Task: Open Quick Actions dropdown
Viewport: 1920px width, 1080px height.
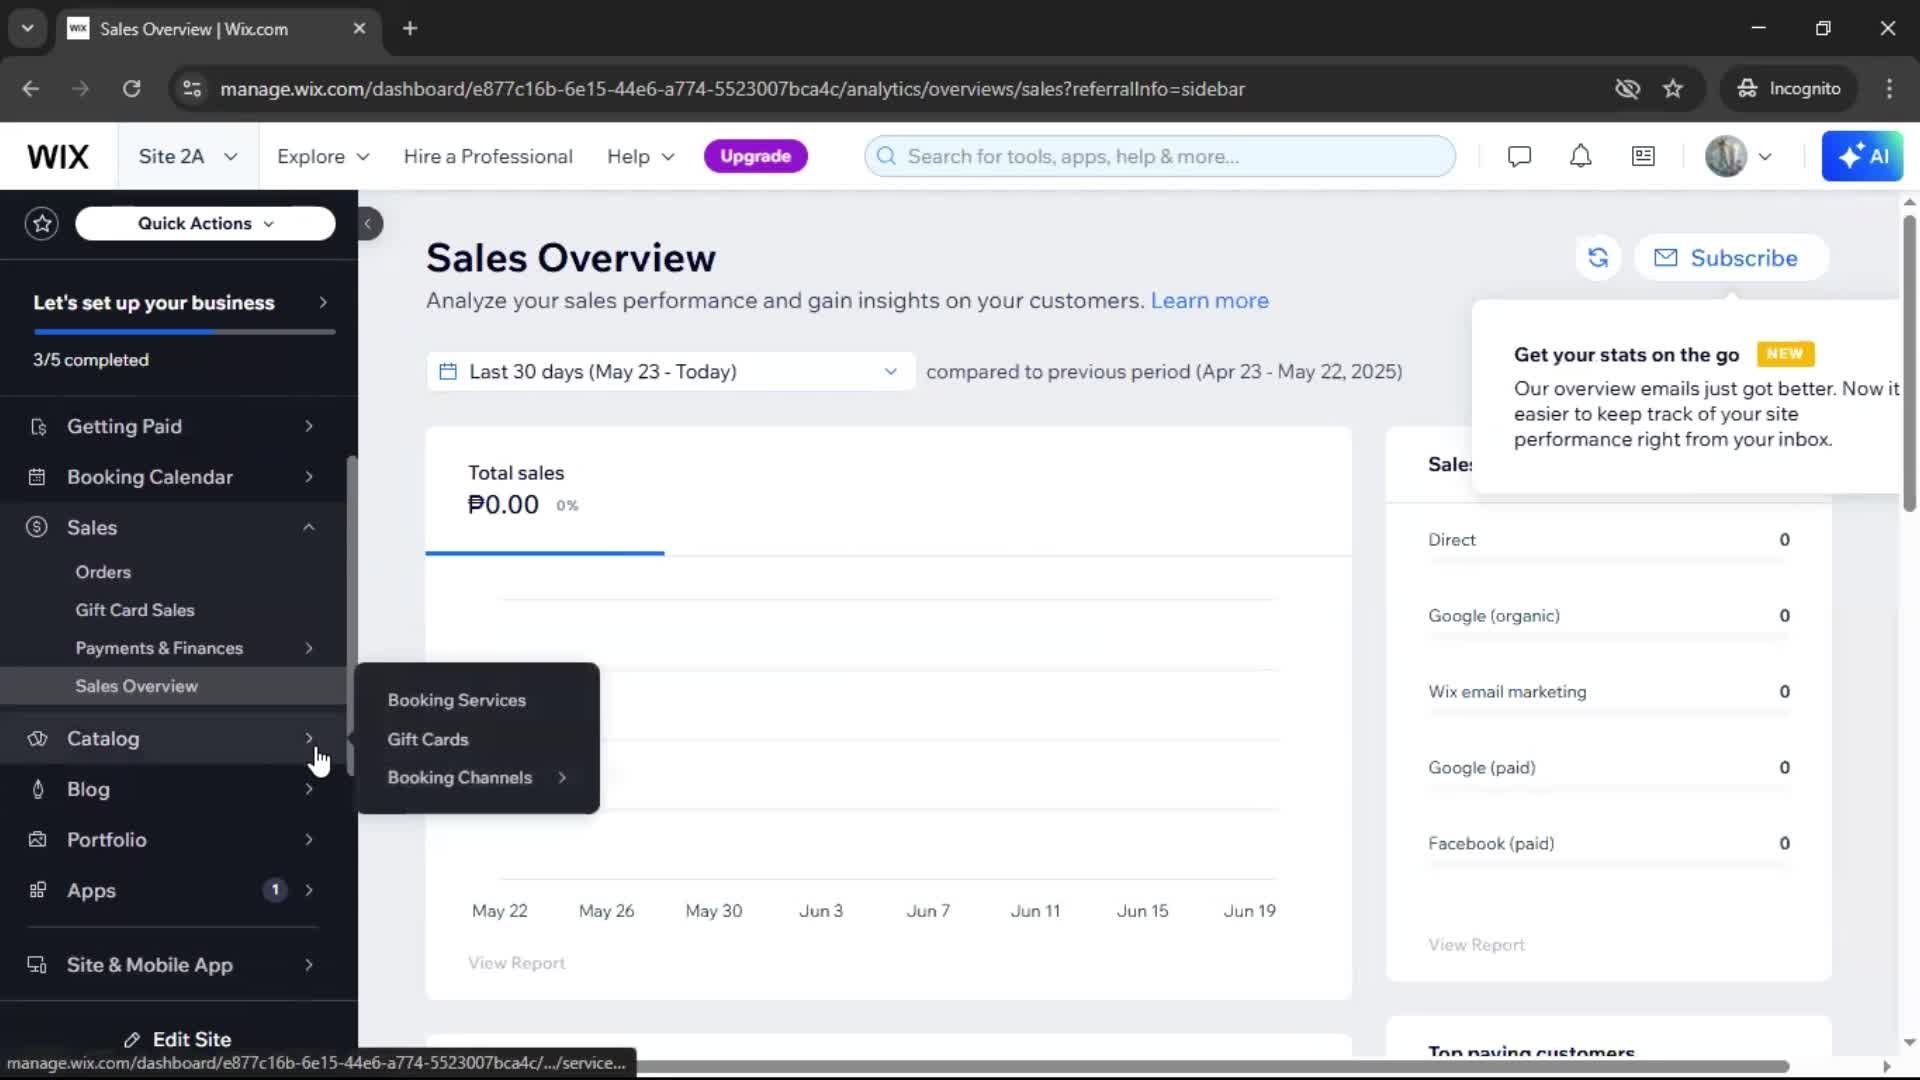Action: tap(205, 224)
